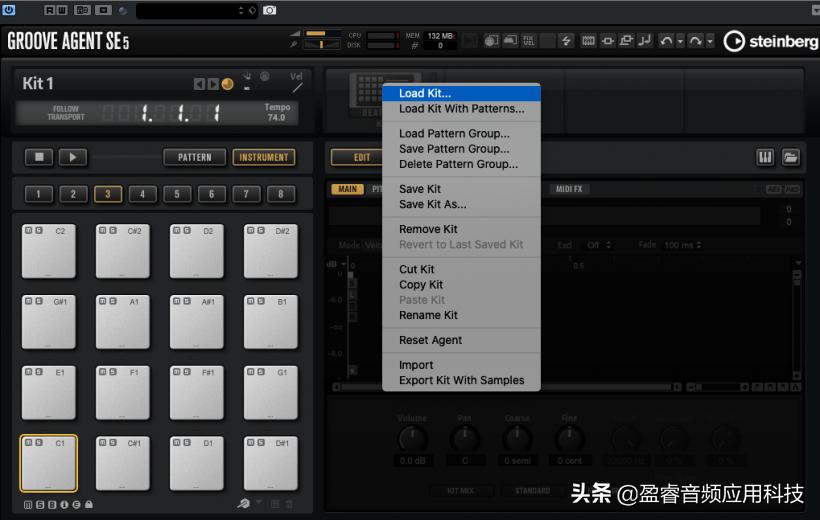
Task: Switch to PATTERN pads
Action: coord(195,157)
